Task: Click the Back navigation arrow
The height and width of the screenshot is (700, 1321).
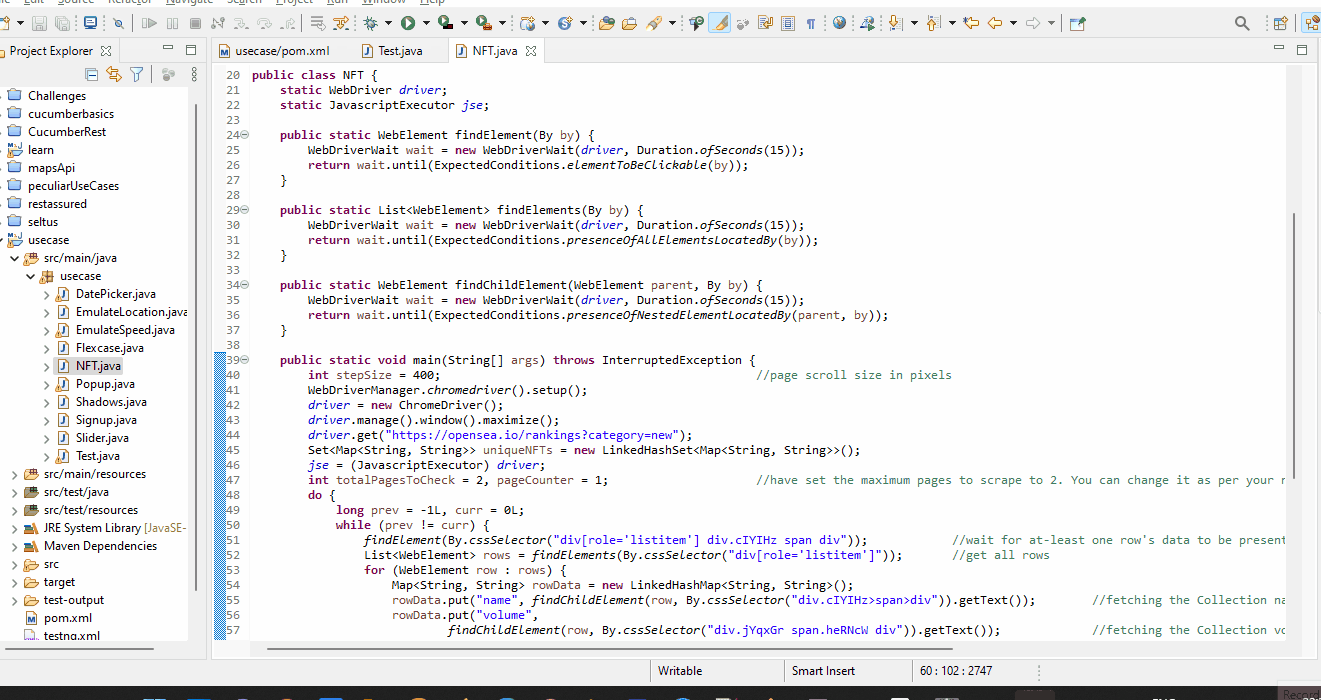Action: (x=994, y=23)
